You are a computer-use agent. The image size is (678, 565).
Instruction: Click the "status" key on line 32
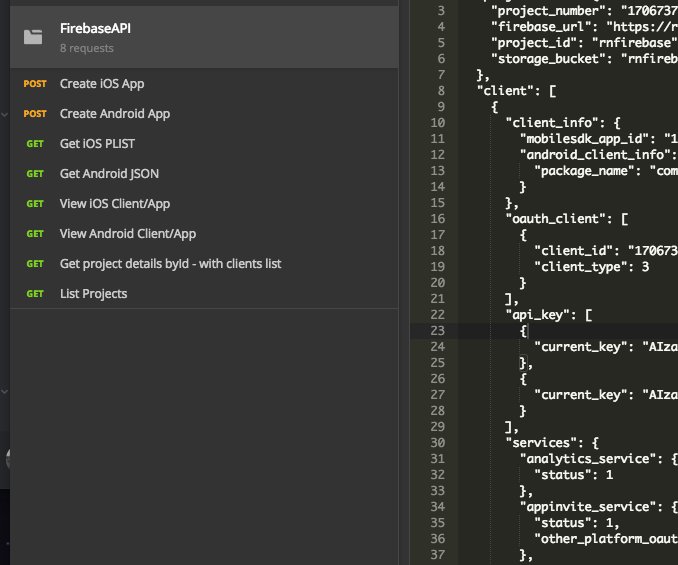click(x=563, y=475)
